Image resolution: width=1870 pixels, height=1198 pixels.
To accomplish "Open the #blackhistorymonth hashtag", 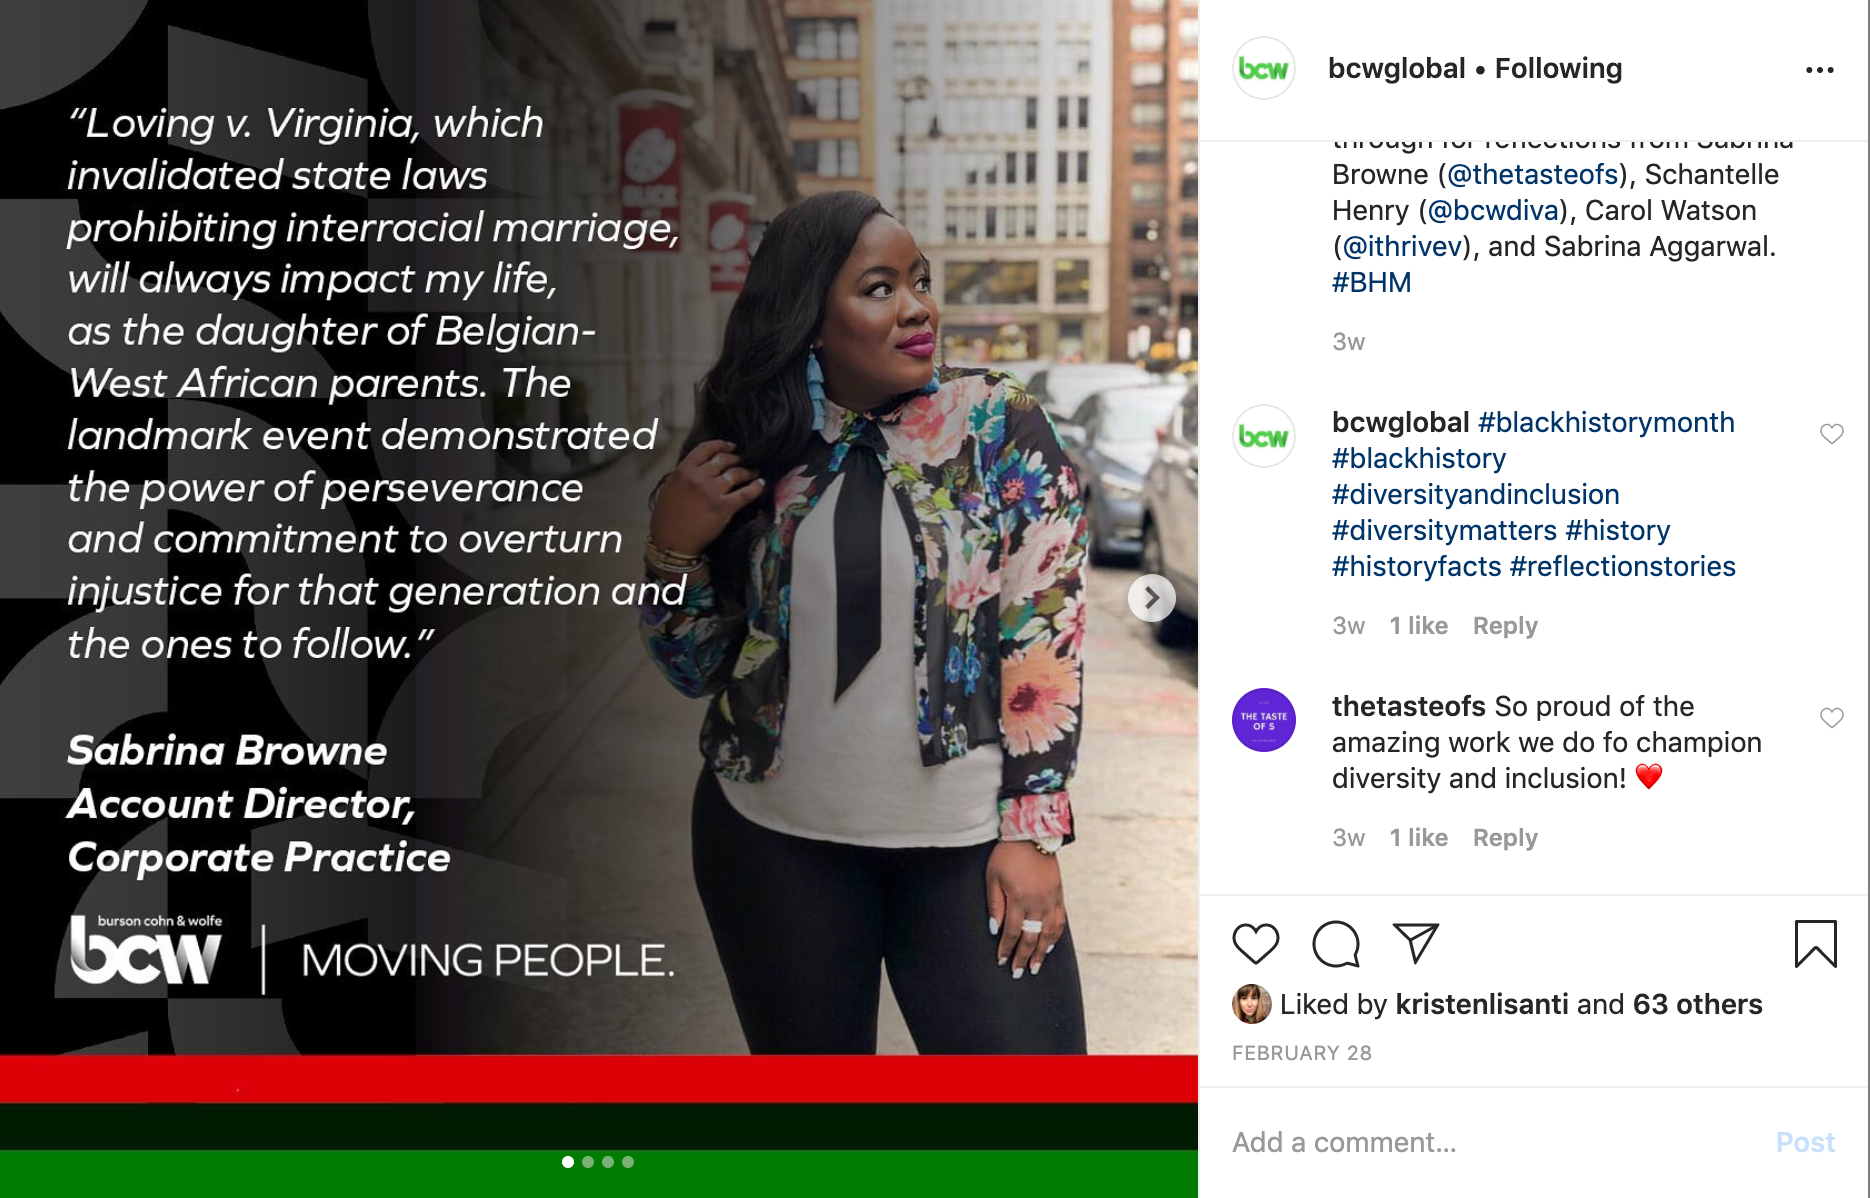I will 1606,422.
